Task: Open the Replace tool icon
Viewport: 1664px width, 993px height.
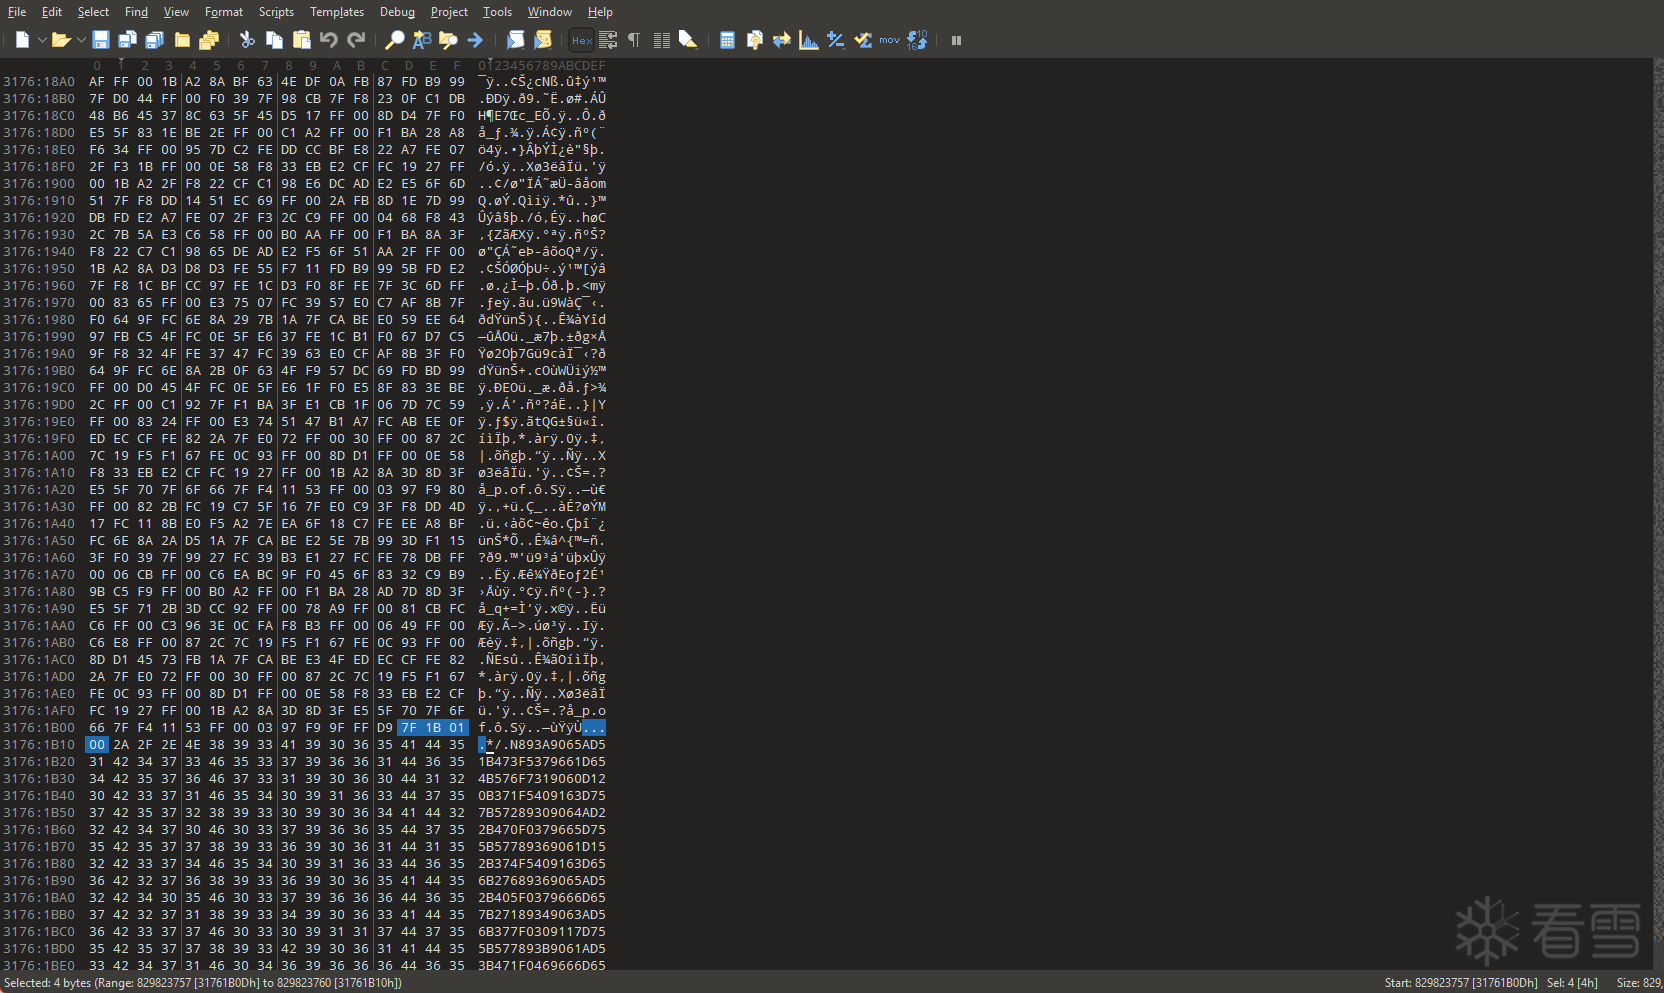Action: (x=422, y=40)
